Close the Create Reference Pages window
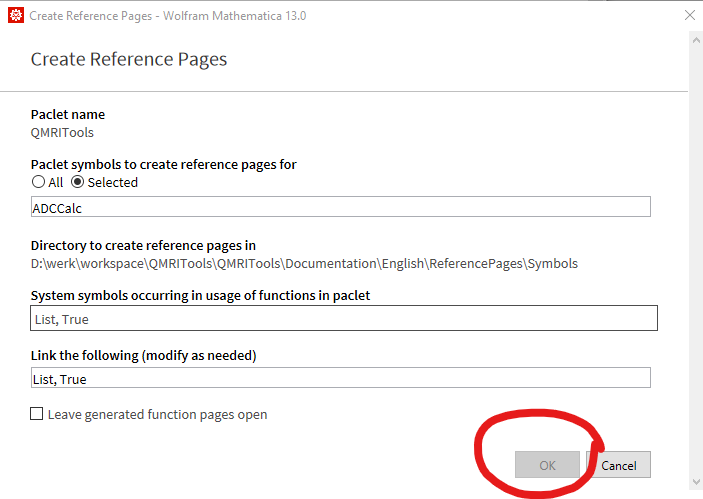 [x=690, y=15]
